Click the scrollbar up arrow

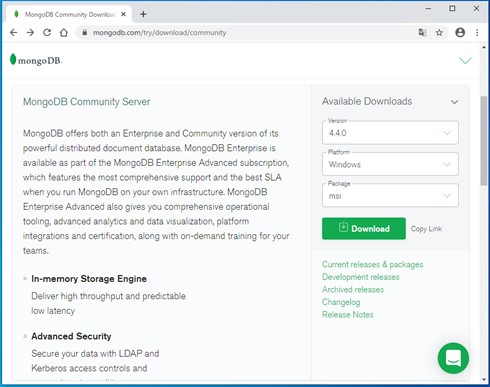[x=484, y=47]
